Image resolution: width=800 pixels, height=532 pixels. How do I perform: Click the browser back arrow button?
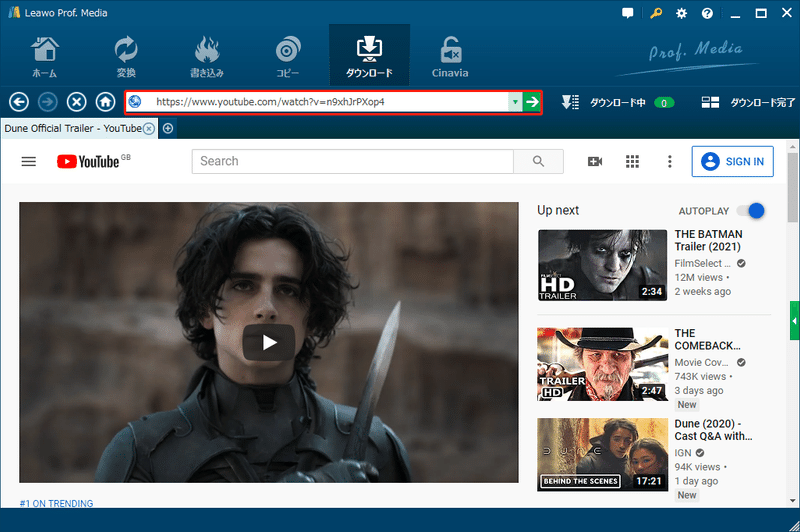(19, 102)
